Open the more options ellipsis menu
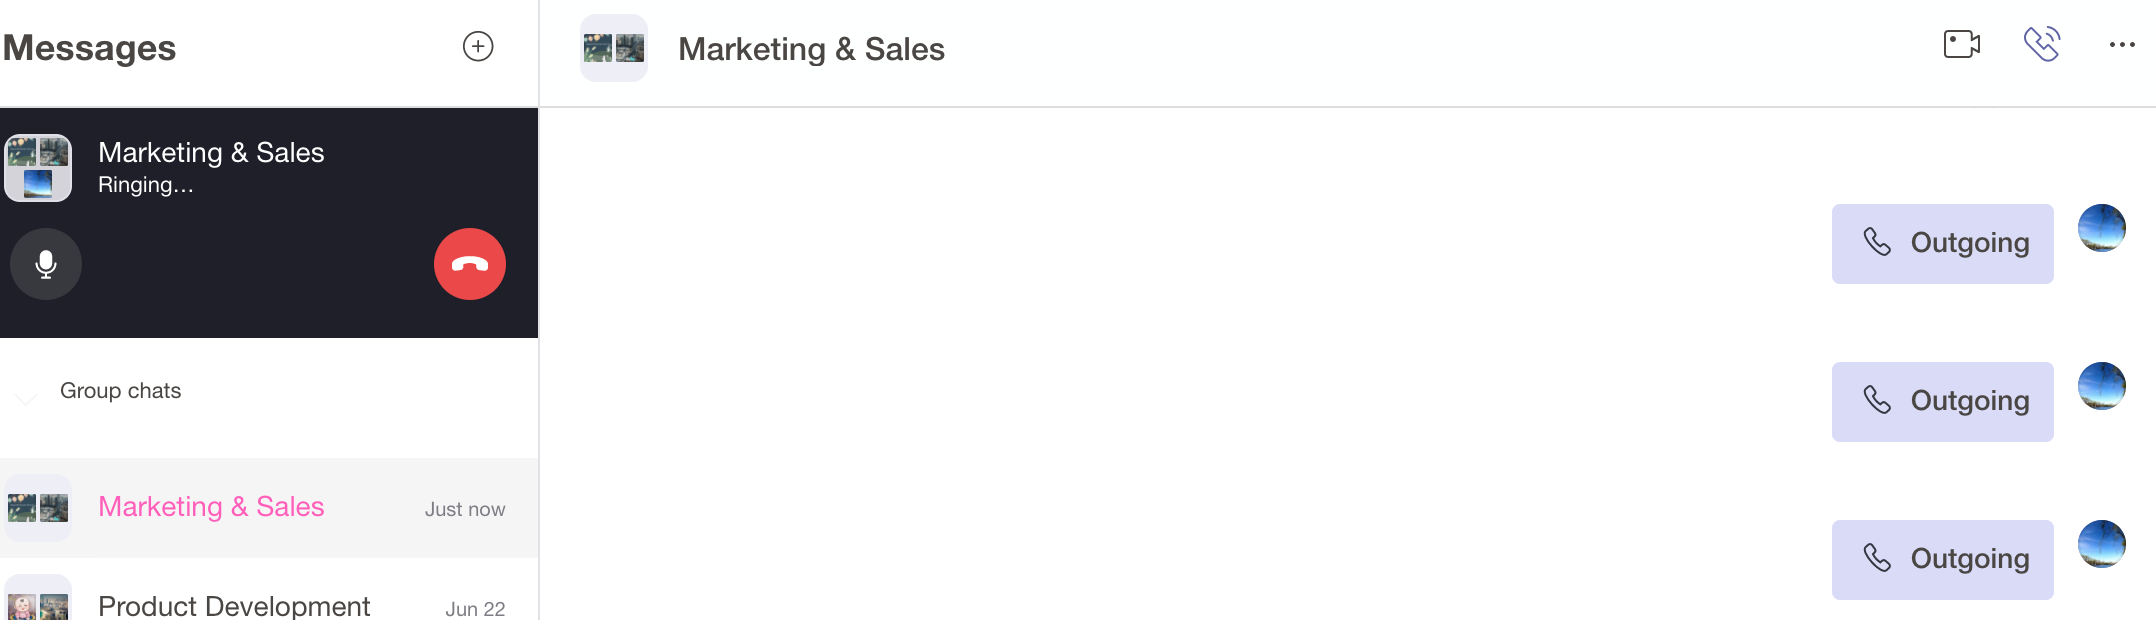 2122,45
